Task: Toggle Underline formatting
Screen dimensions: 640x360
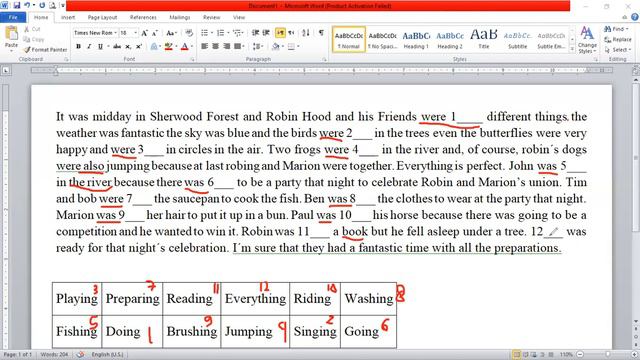Action: click(100, 47)
